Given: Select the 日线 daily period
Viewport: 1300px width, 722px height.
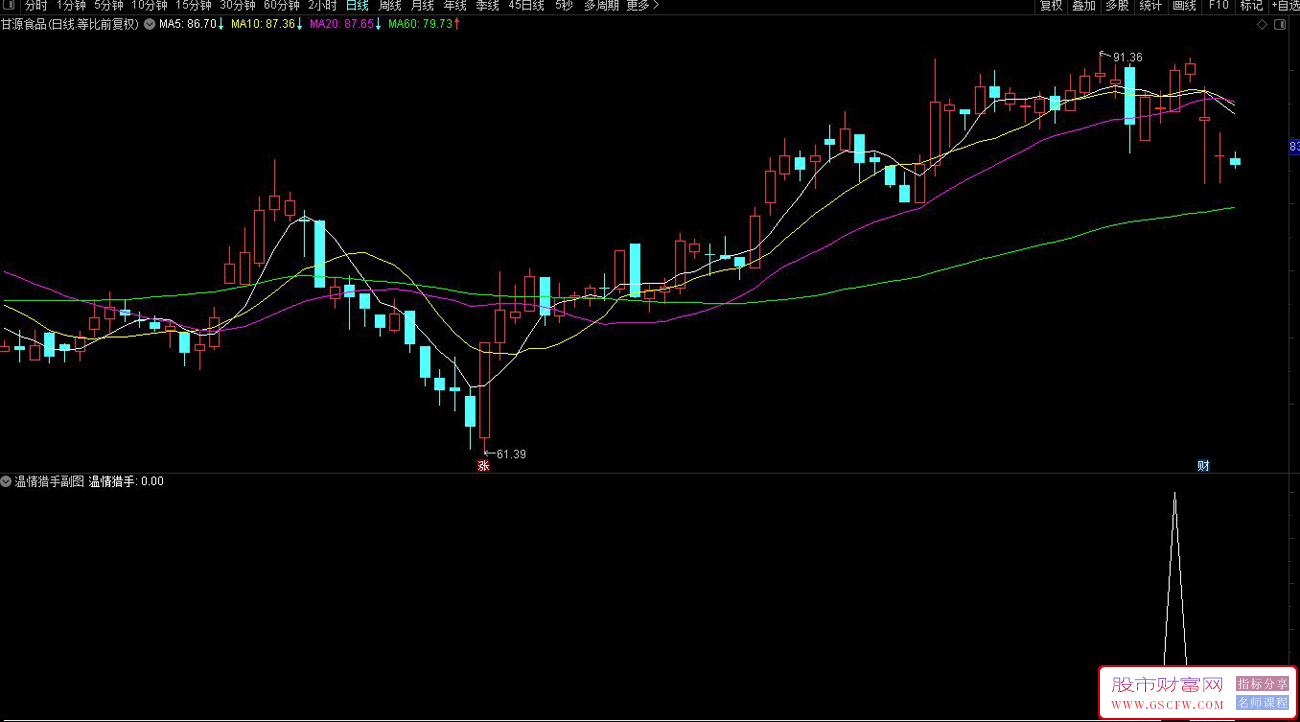Looking at the screenshot, I should [x=358, y=6].
